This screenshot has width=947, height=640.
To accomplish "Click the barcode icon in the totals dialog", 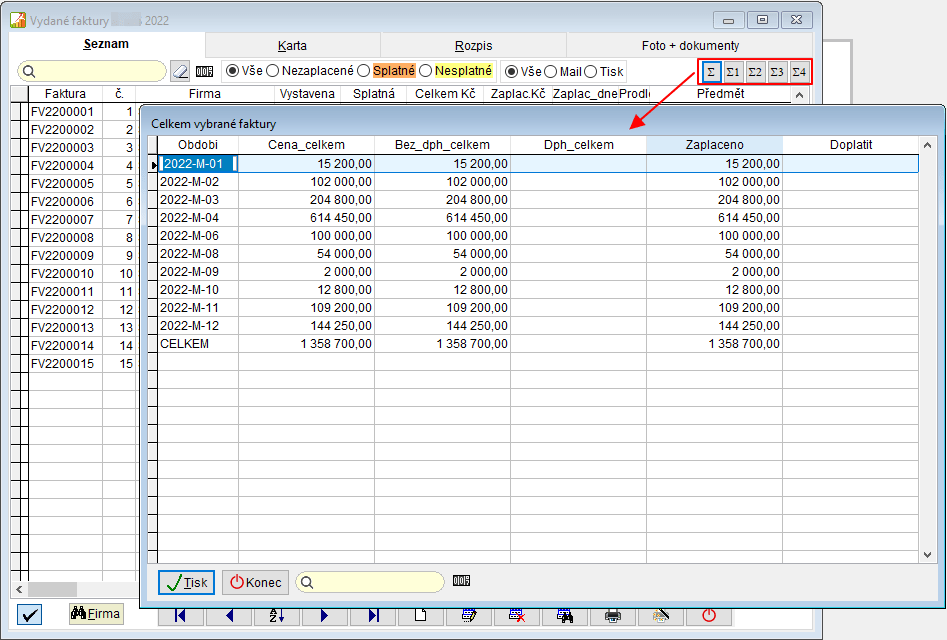I will (461, 581).
